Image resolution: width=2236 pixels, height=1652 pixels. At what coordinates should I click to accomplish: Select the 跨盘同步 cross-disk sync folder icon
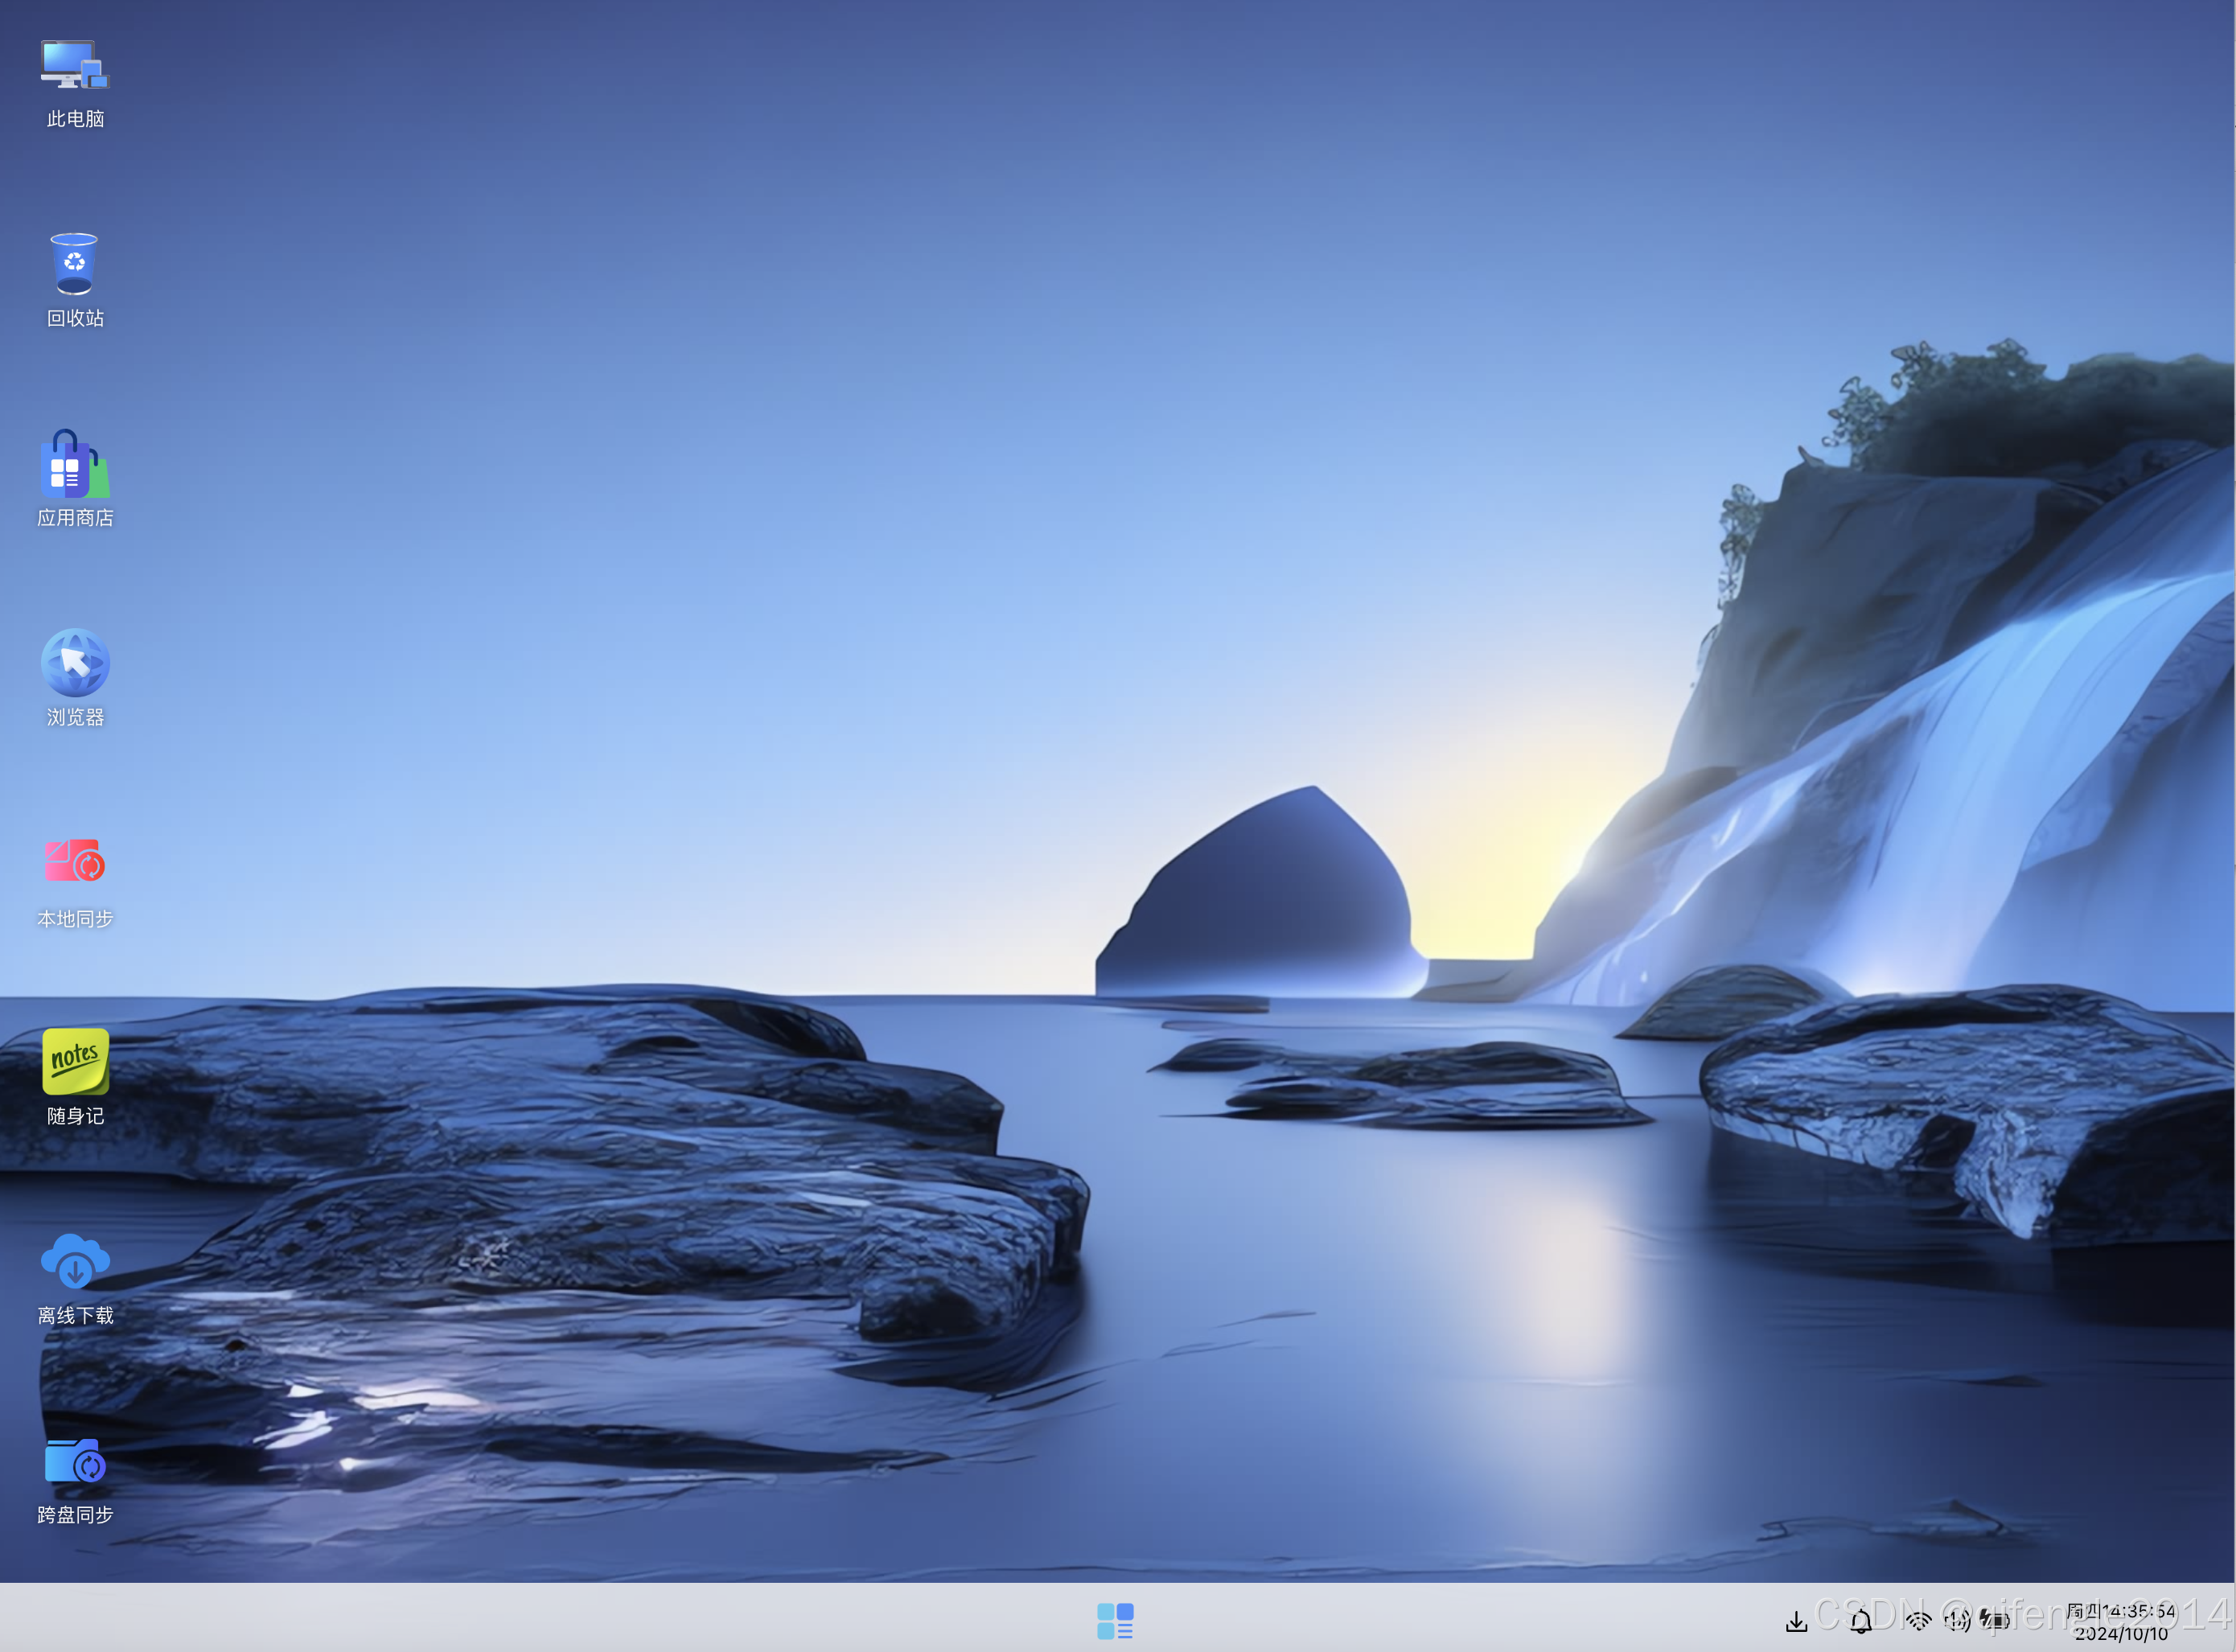pos(75,1462)
